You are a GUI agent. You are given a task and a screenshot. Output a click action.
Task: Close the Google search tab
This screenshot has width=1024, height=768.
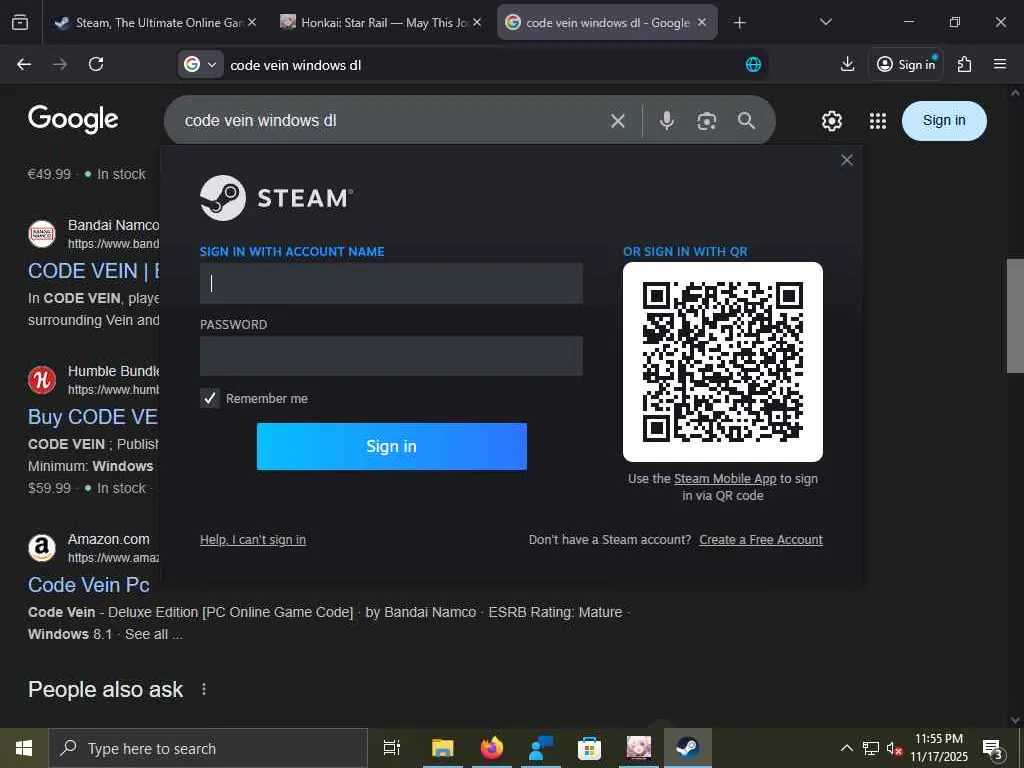coord(702,23)
